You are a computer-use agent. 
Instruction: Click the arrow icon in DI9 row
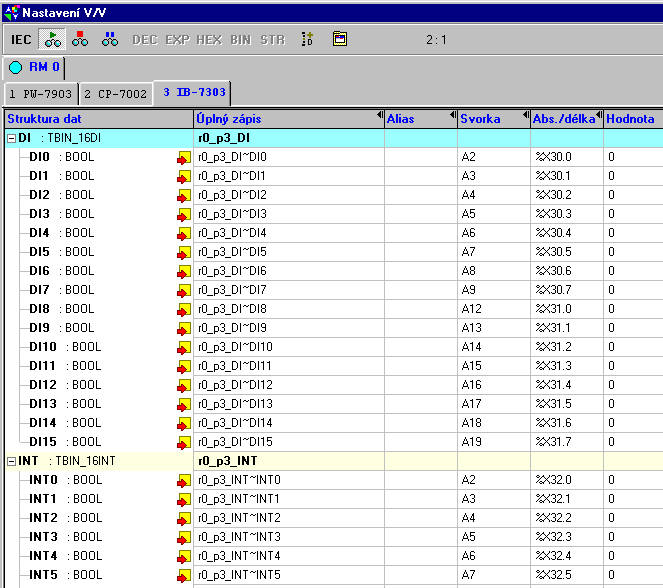point(184,329)
